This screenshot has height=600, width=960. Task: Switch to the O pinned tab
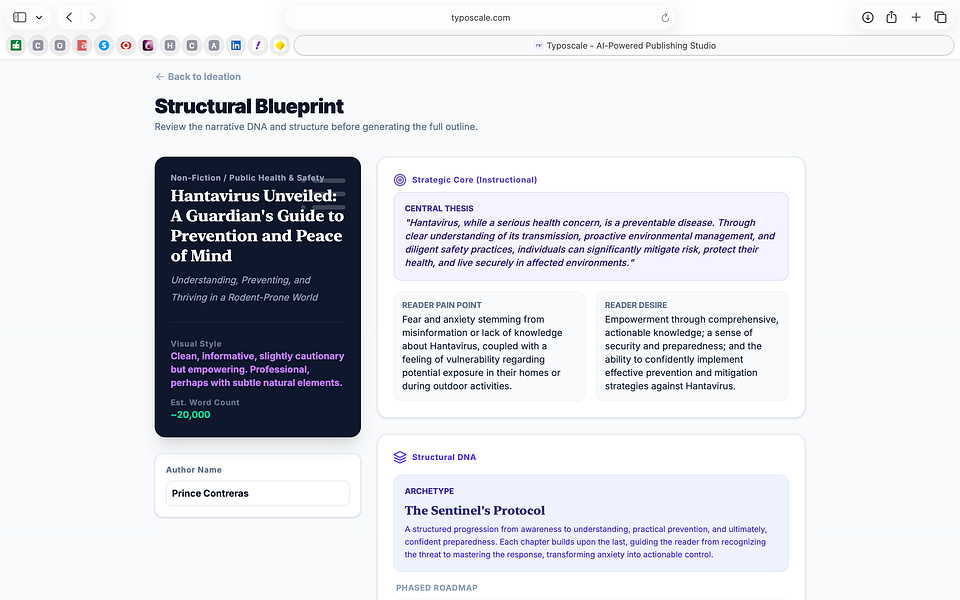pyautogui.click(x=60, y=45)
